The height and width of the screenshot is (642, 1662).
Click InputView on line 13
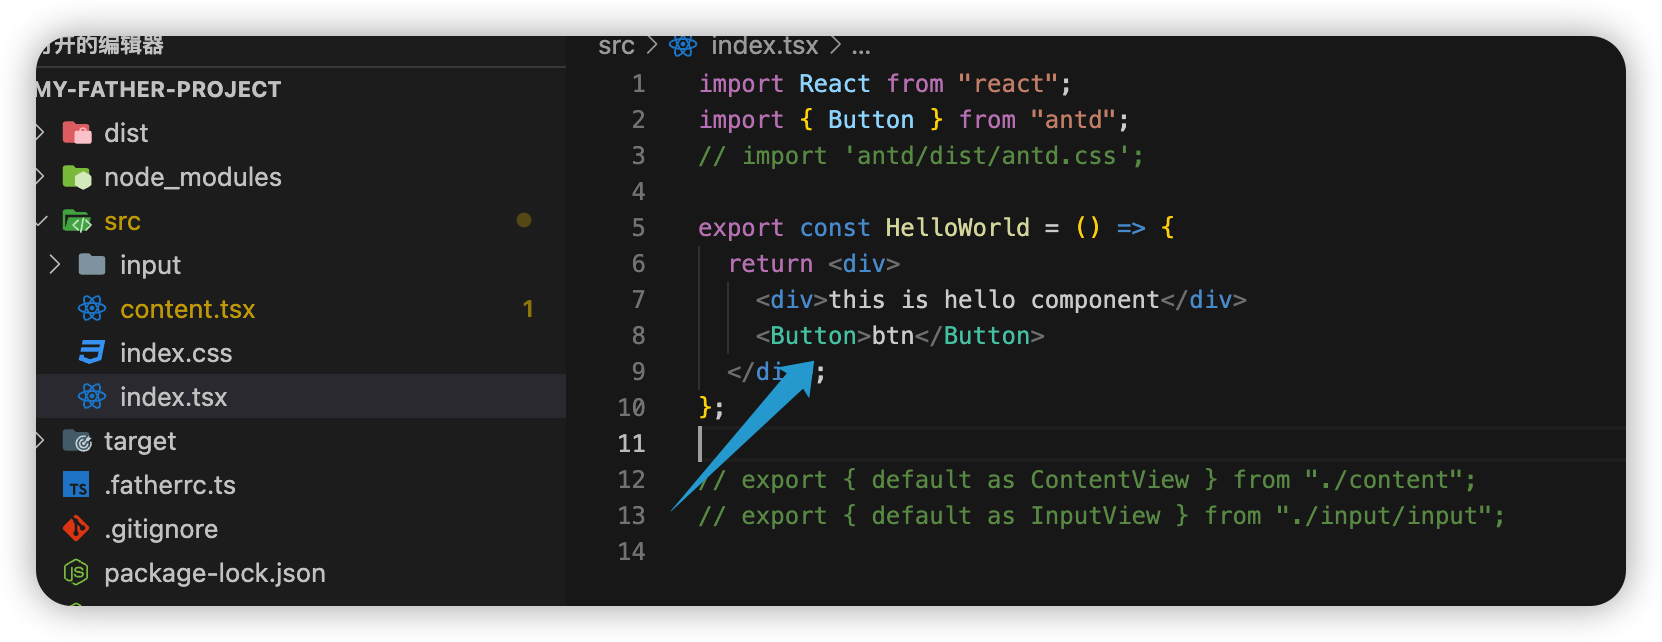tap(1095, 516)
